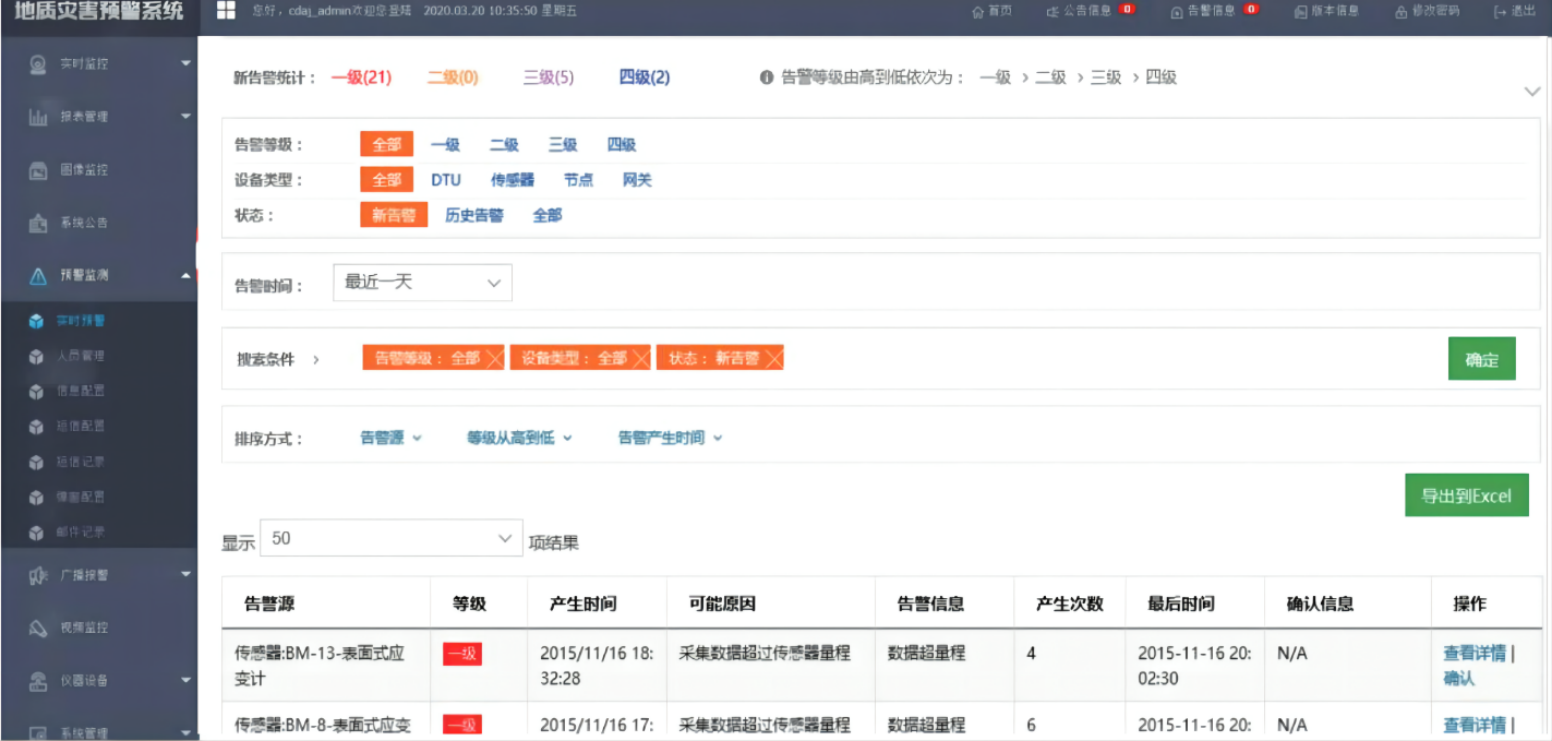This screenshot has width=1552, height=741.
Task: Open 信息配置 in the sidebar submenu
Action: pyautogui.click(x=81, y=391)
